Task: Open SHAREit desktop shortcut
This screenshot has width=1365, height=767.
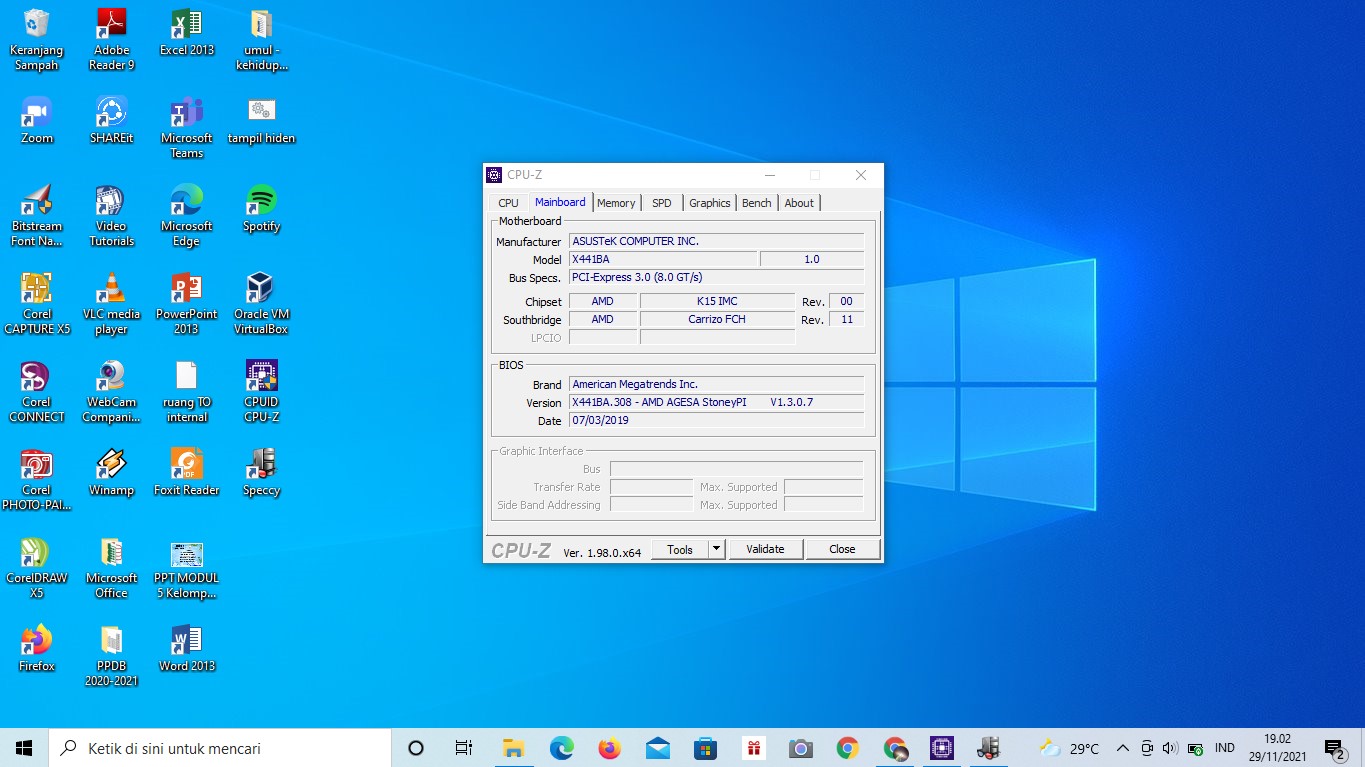Action: [x=111, y=120]
